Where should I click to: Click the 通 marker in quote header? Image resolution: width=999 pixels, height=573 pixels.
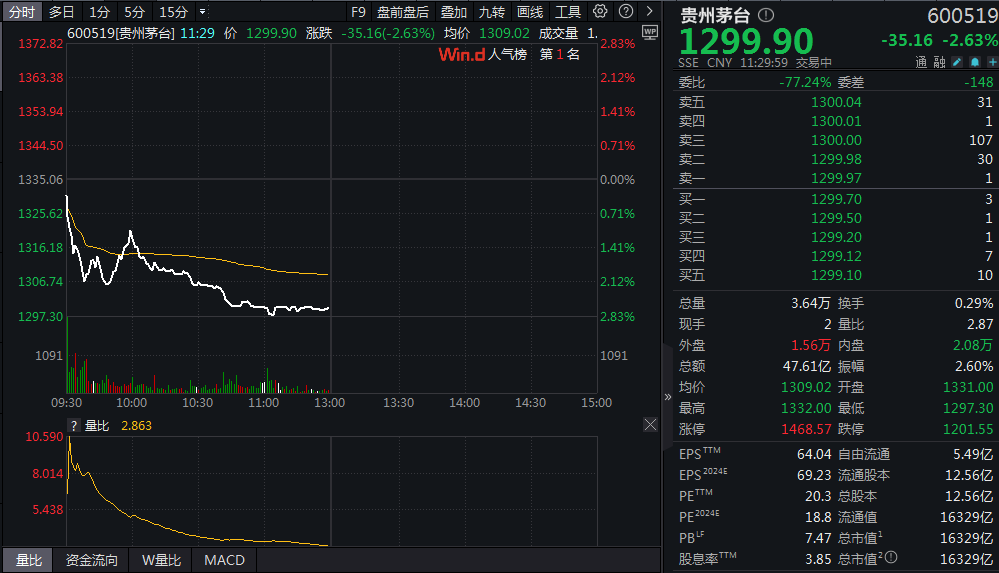921,62
